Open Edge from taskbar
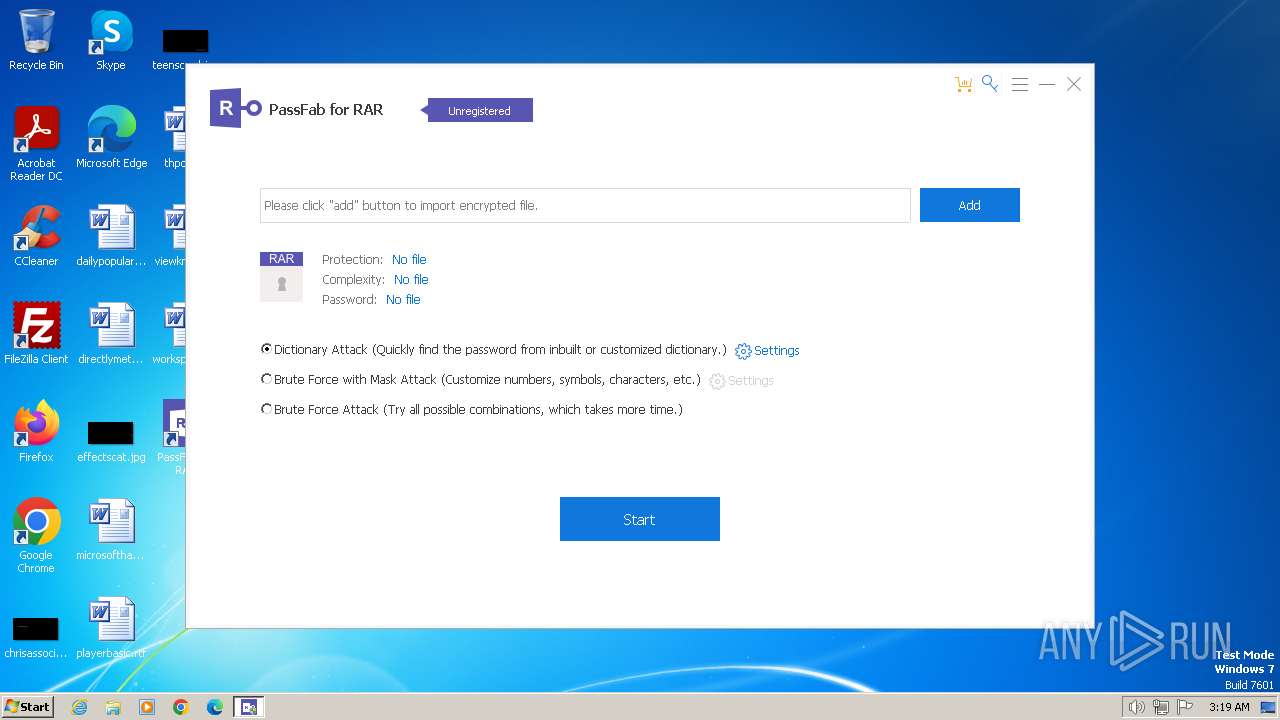1280x720 pixels. [x=215, y=707]
